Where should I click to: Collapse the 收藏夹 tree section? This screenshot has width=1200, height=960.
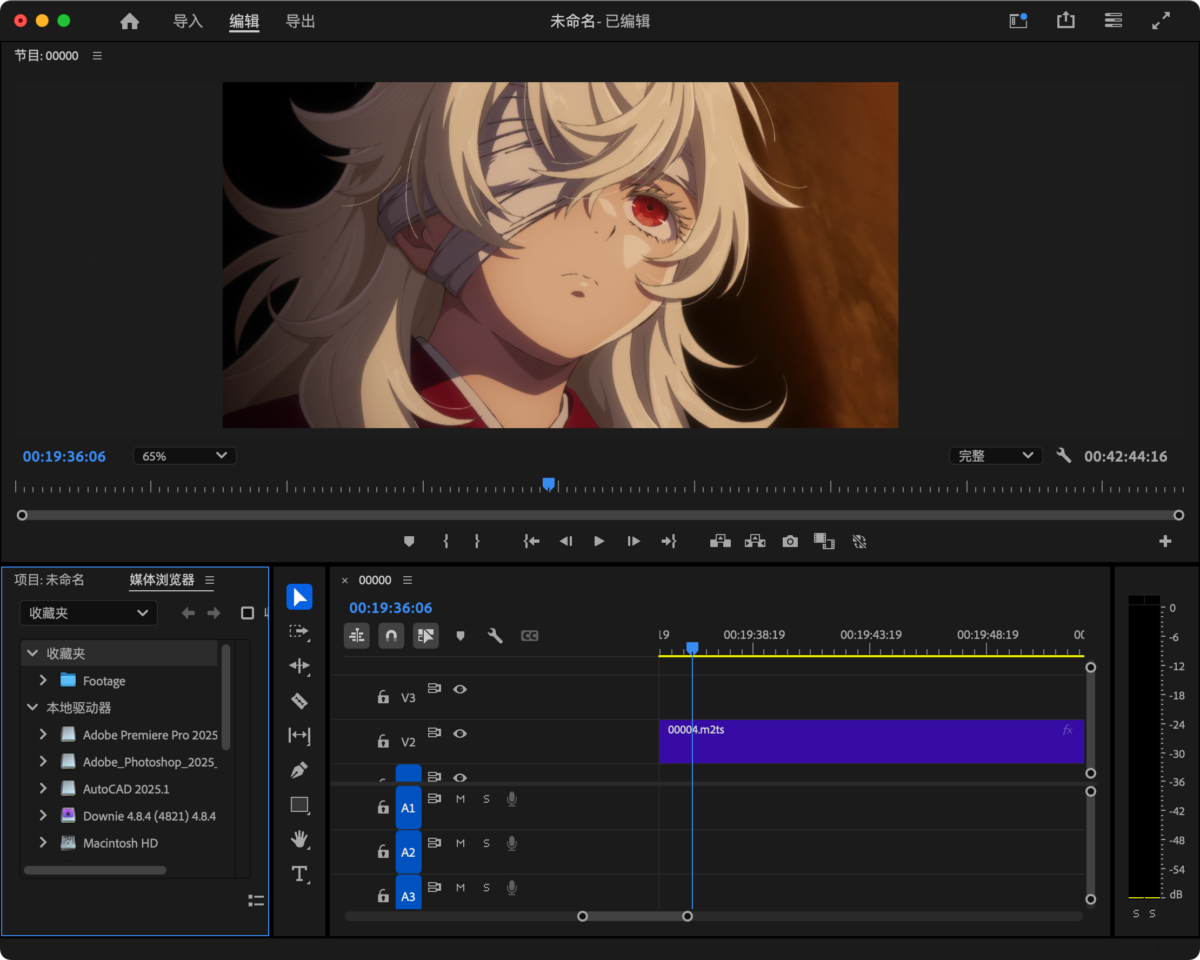[32, 653]
